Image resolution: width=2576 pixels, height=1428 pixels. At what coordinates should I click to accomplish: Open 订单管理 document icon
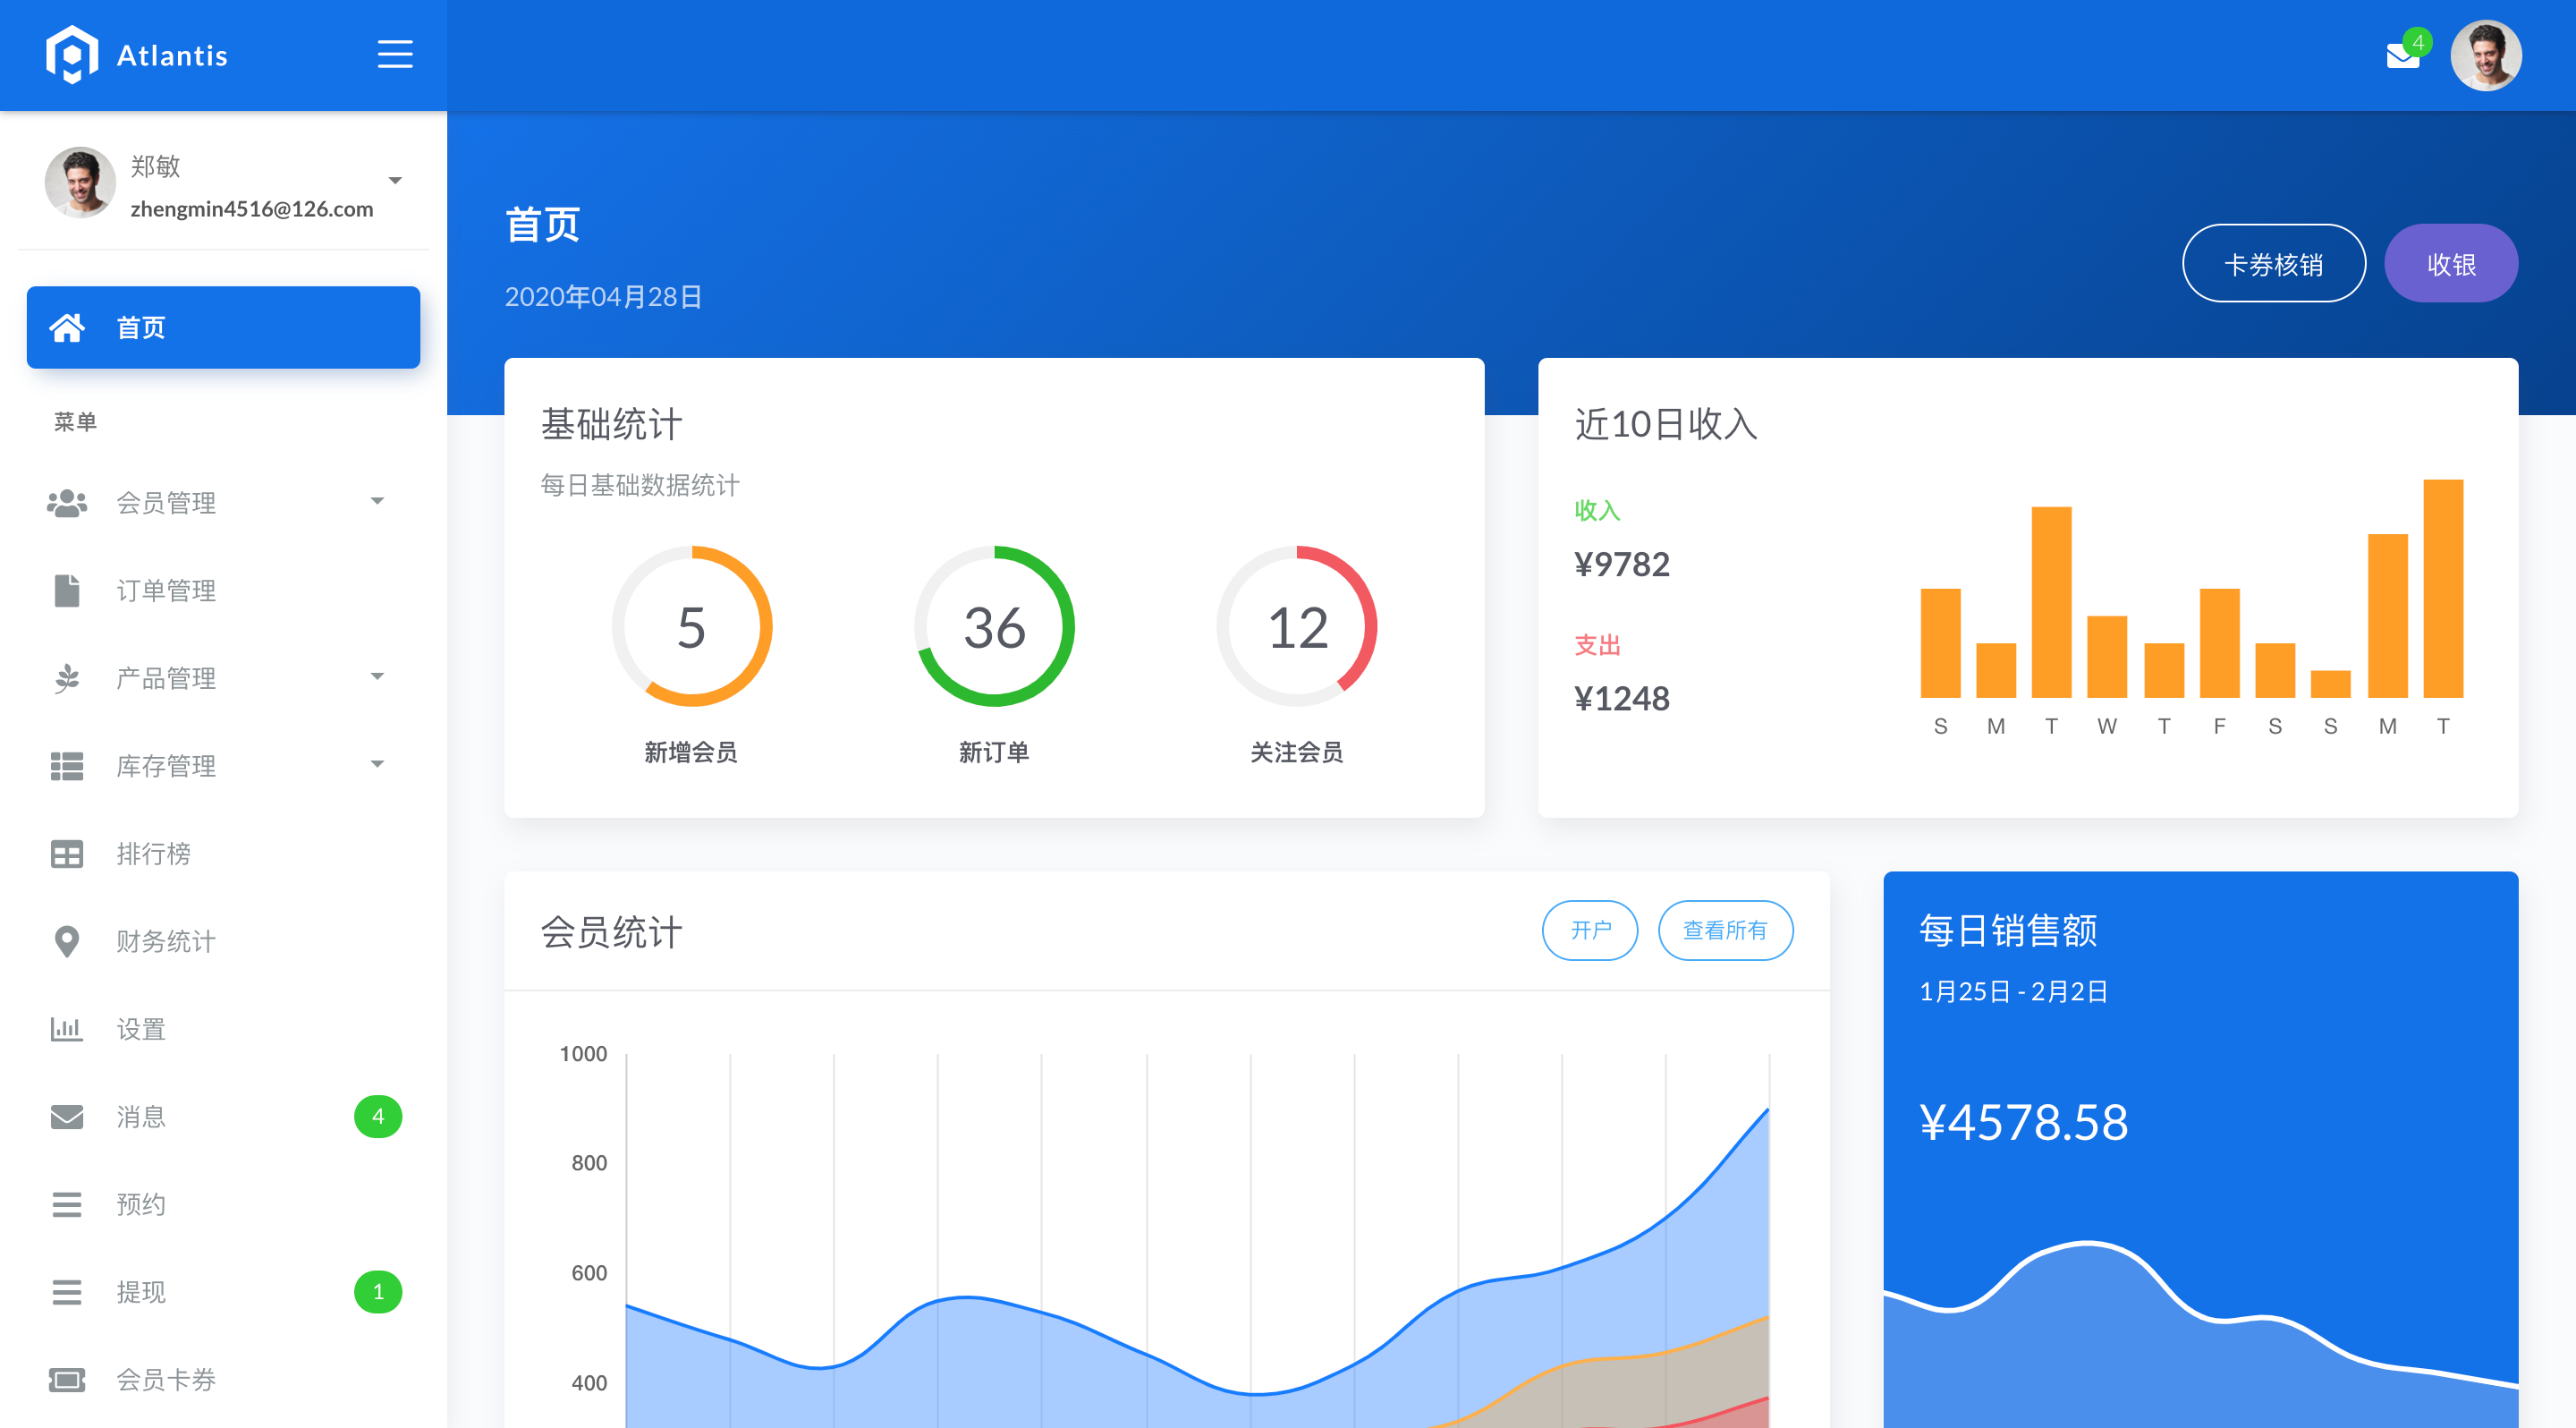click(67, 591)
